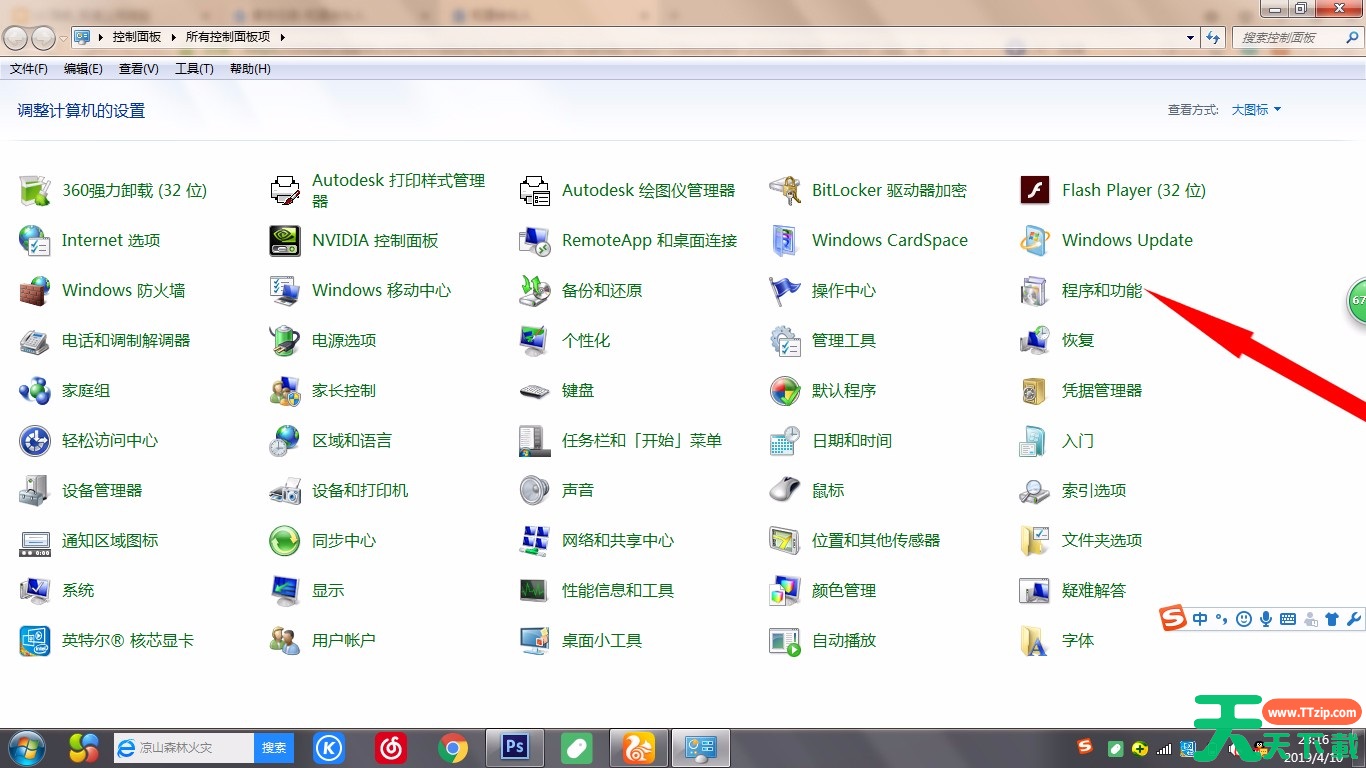Toggle Sogou input 中 language mode
Screen dimensions: 1366x768
(1200, 619)
